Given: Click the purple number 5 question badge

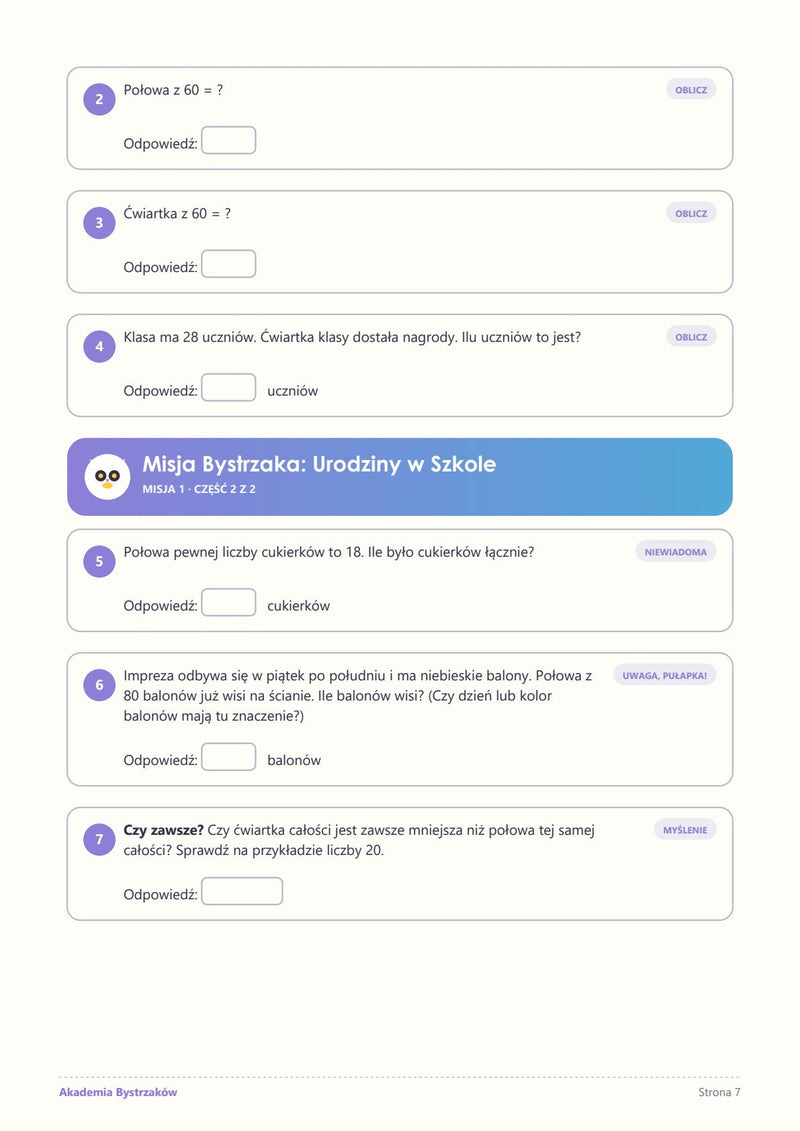Looking at the screenshot, I should click(100, 561).
